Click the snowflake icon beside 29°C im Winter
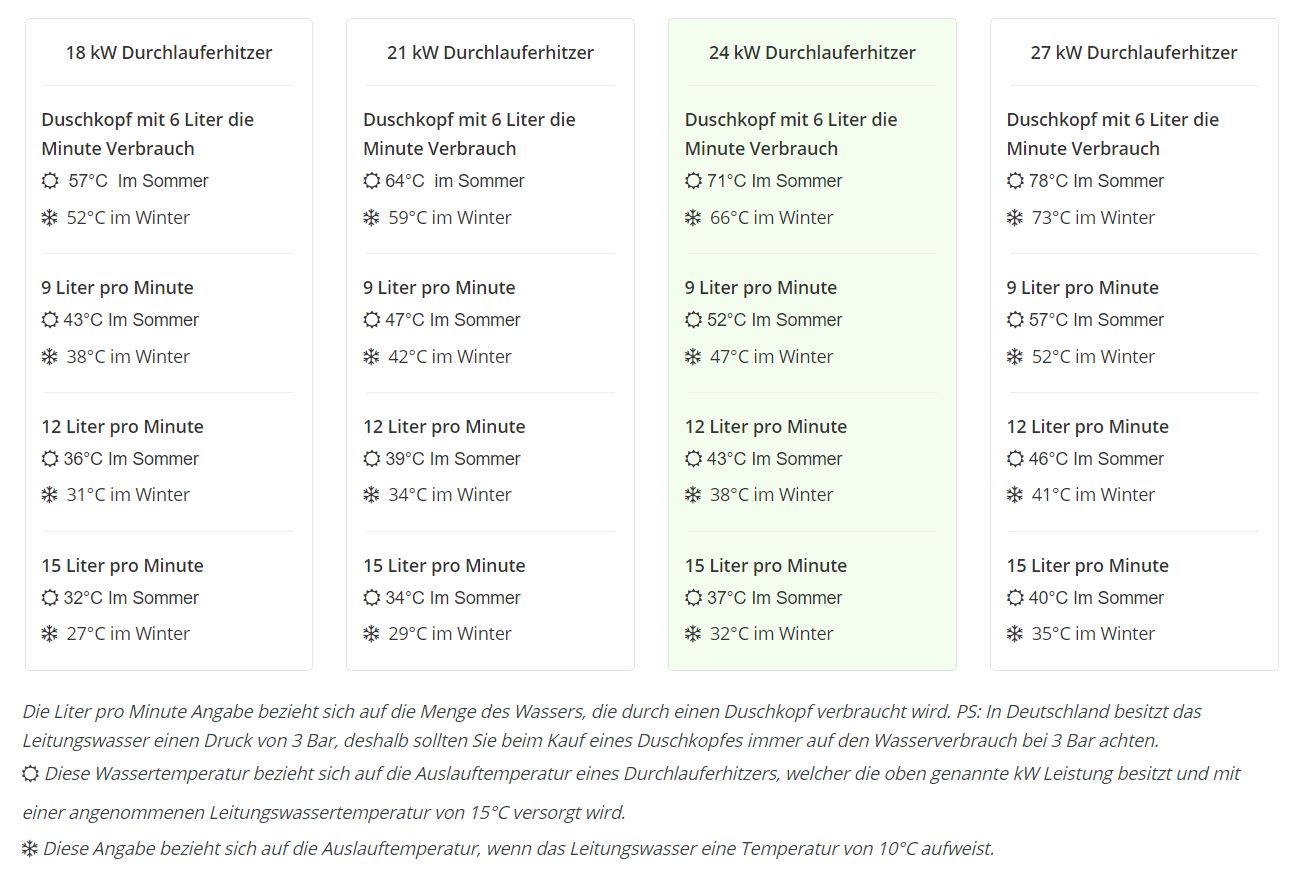1307x880 pixels. 372,634
